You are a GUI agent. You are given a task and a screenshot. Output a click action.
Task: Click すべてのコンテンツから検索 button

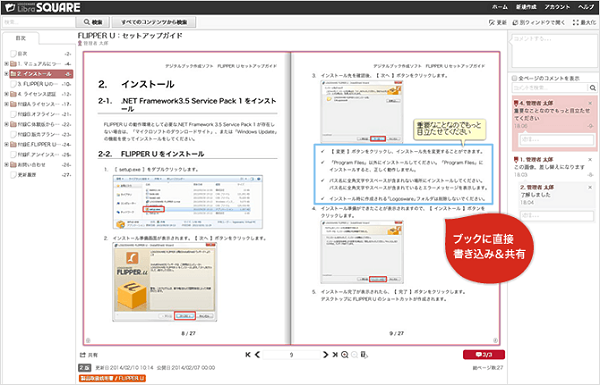pos(154,22)
